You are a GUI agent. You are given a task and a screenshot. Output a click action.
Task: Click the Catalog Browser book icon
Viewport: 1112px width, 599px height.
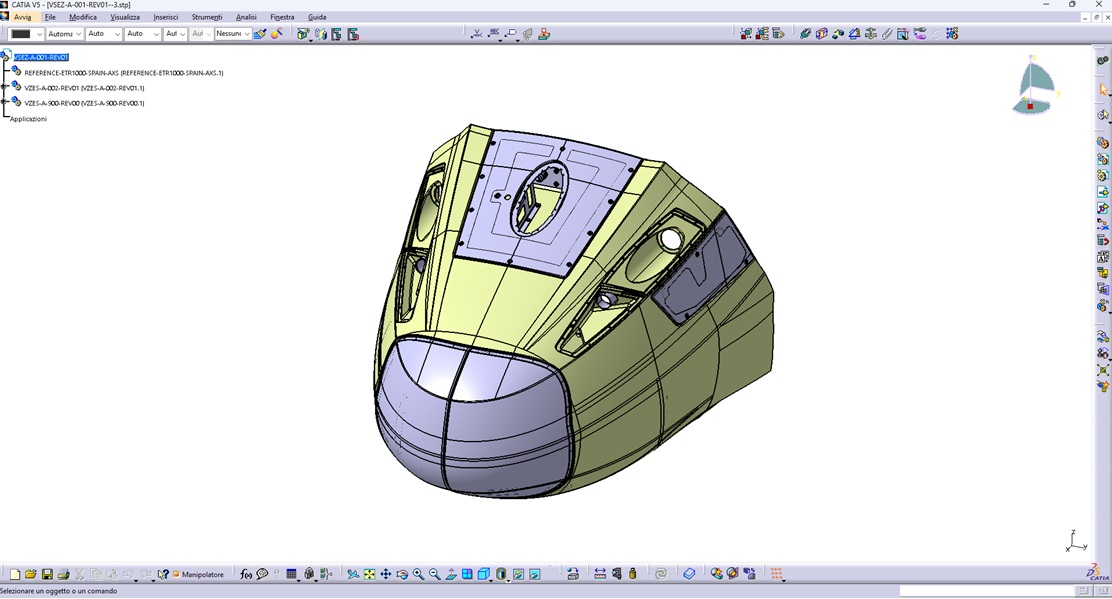coord(689,574)
